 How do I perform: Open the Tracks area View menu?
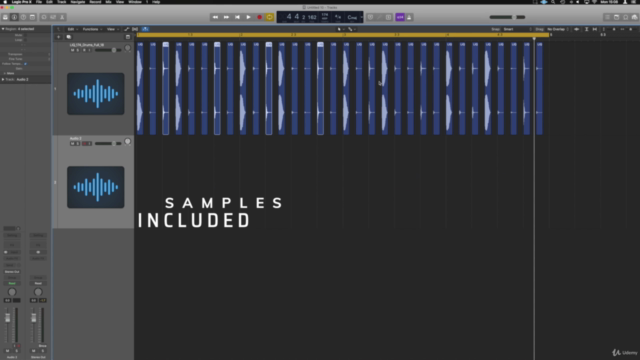[x=112, y=29]
